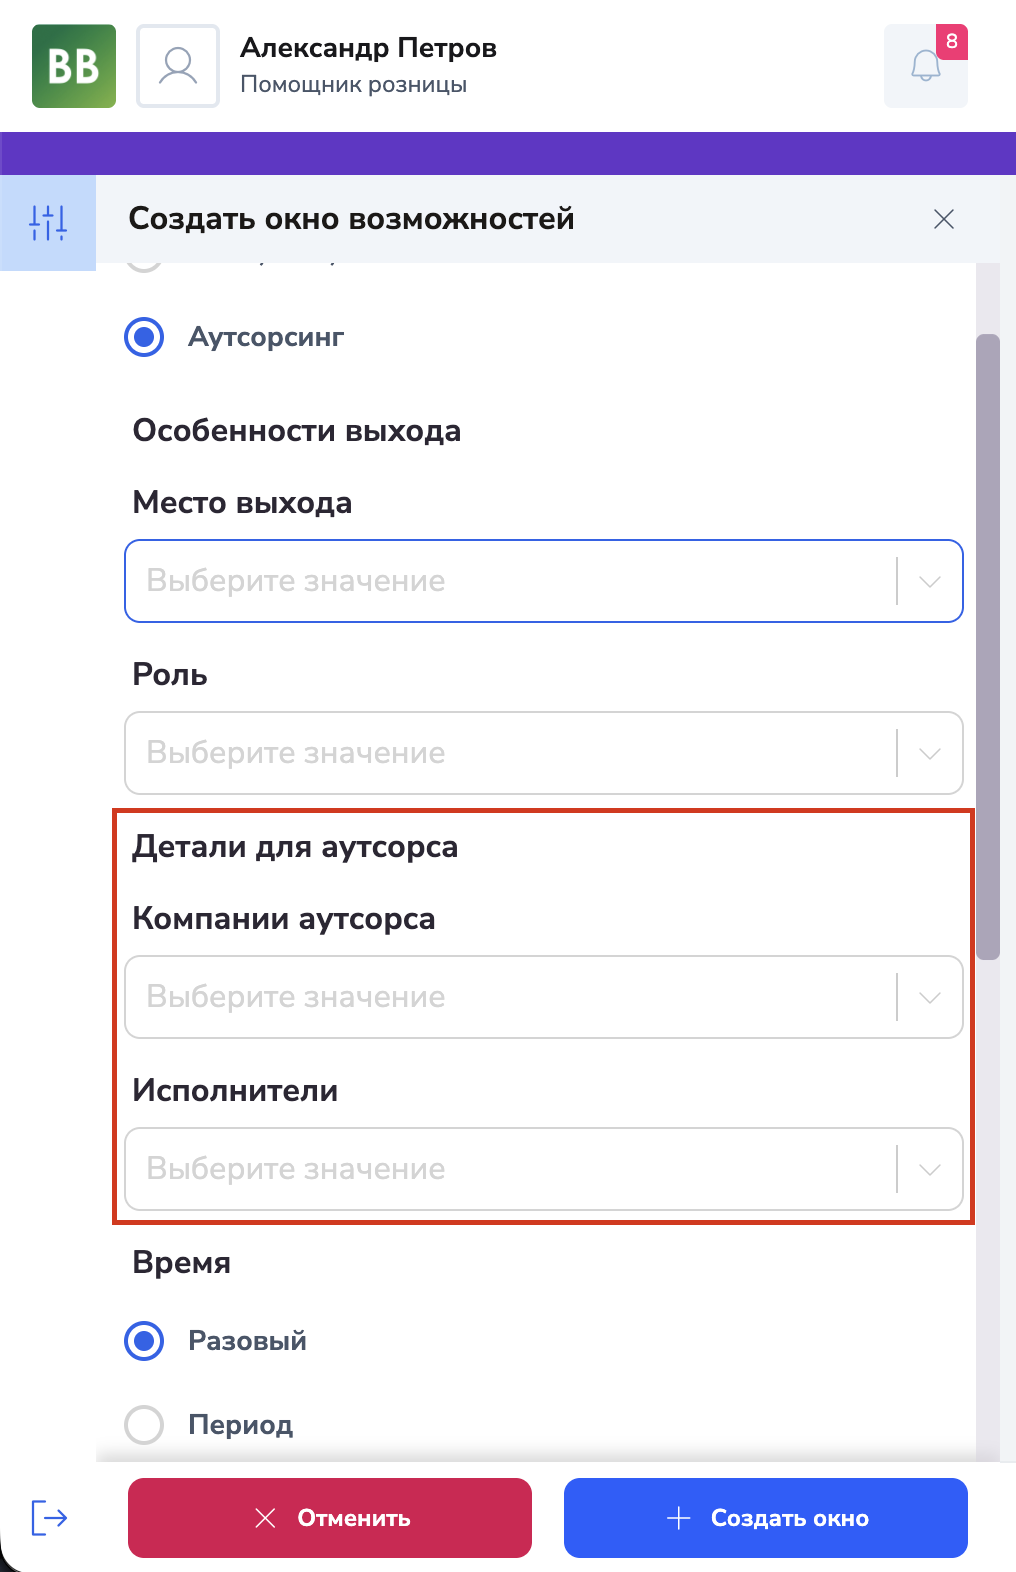
Task: Open notifications bell with badge 8
Action: coord(926,66)
